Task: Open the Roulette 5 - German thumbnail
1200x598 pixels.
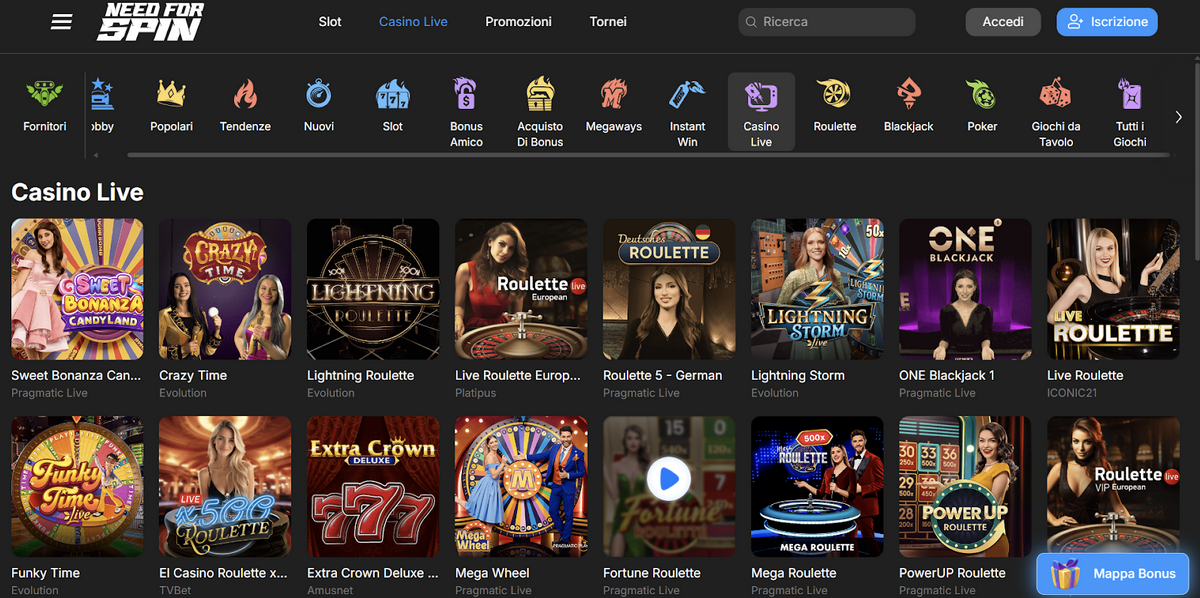Action: (x=669, y=289)
